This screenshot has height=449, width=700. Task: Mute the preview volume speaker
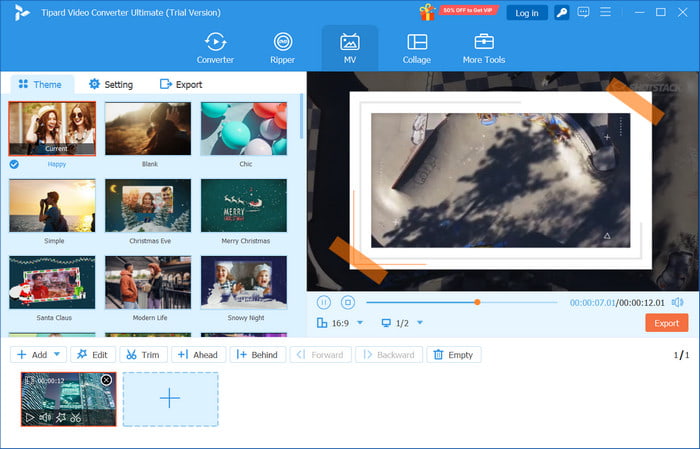coord(677,302)
